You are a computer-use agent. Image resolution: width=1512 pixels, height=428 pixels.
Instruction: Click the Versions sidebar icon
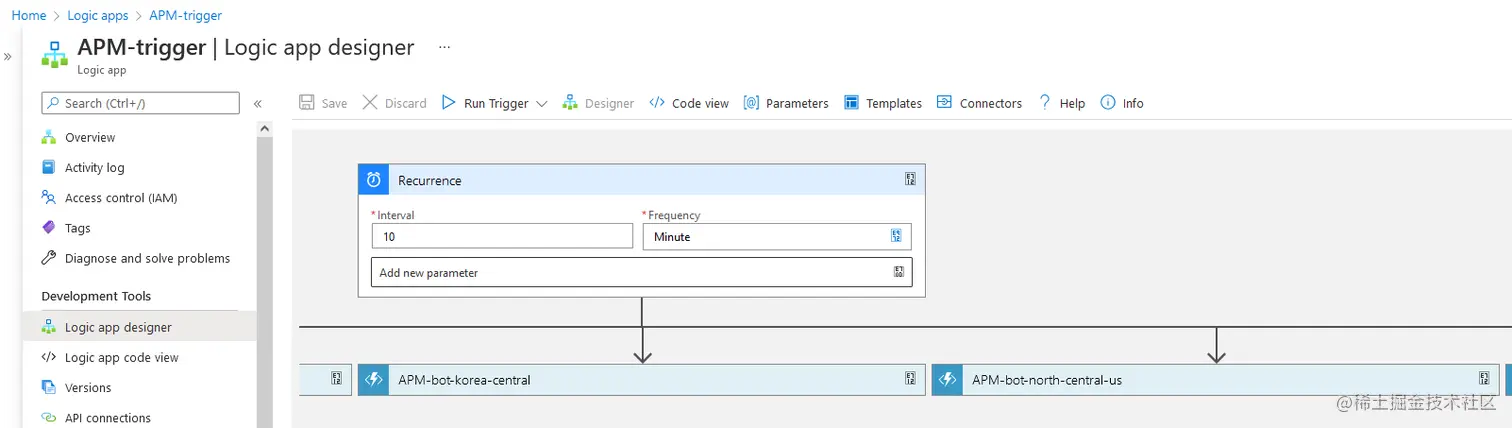click(48, 387)
